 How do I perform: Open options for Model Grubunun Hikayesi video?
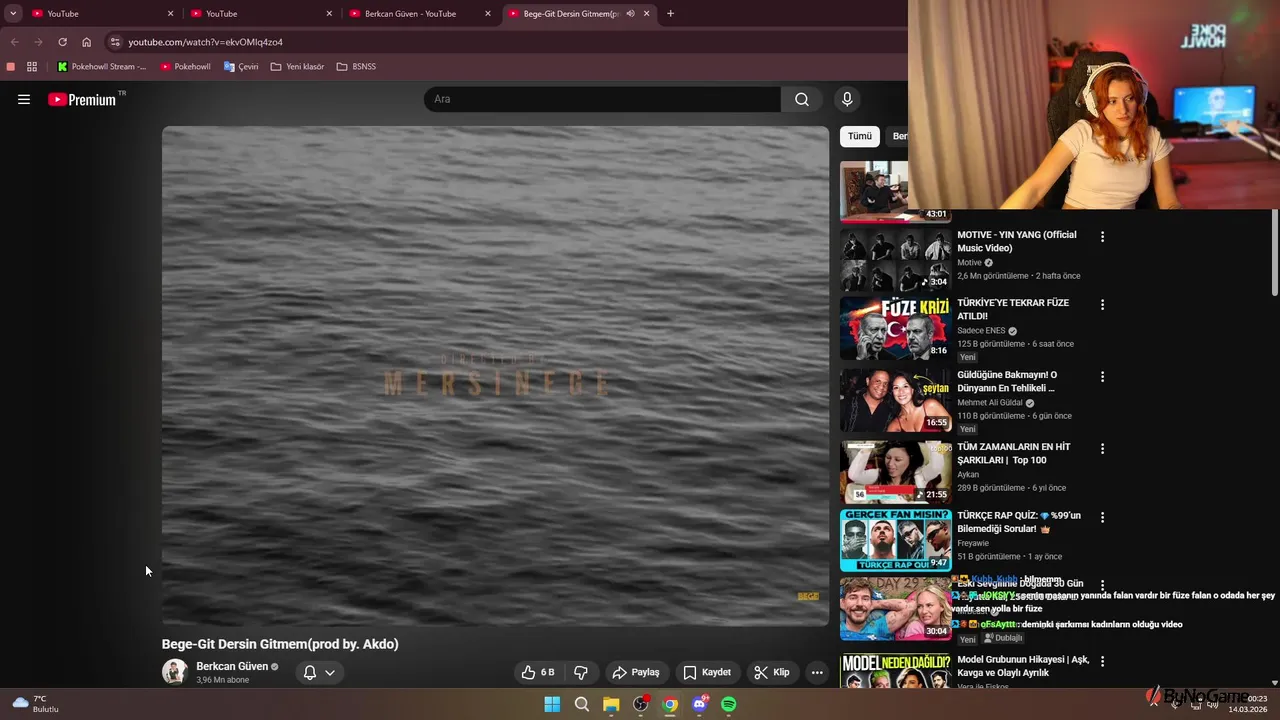click(1102, 661)
